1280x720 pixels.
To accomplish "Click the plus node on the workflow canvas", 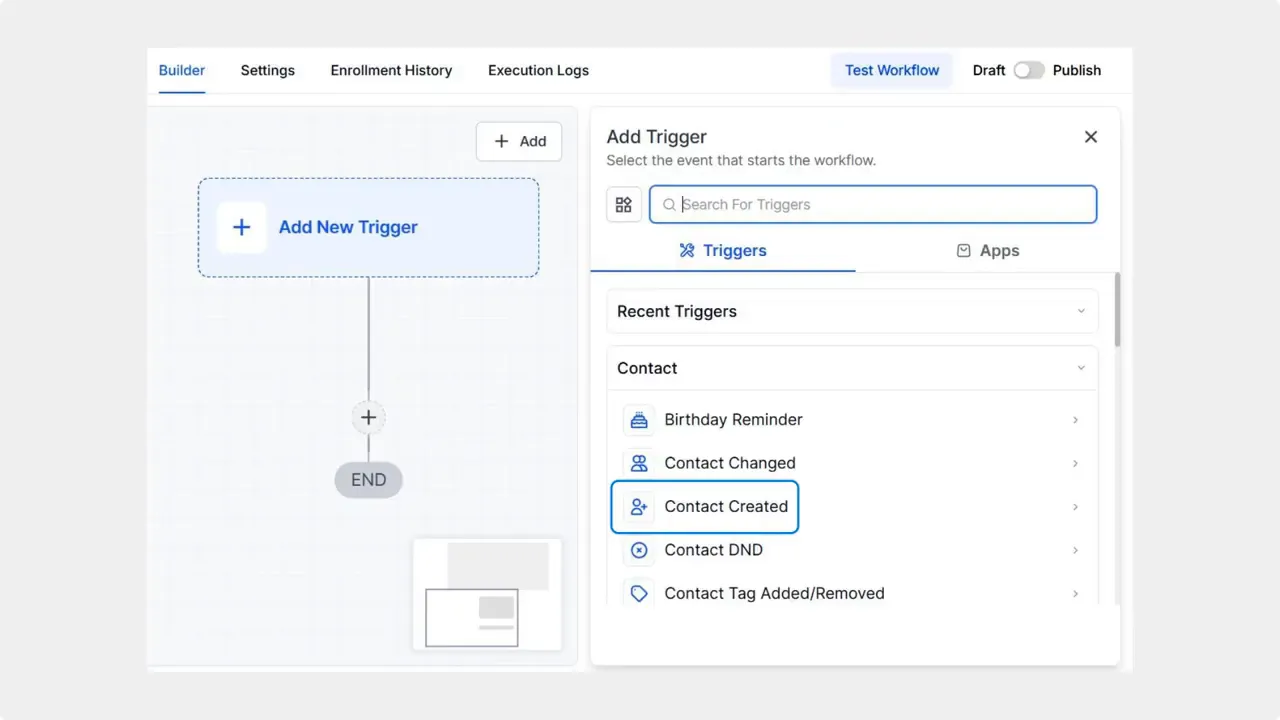I will (368, 417).
